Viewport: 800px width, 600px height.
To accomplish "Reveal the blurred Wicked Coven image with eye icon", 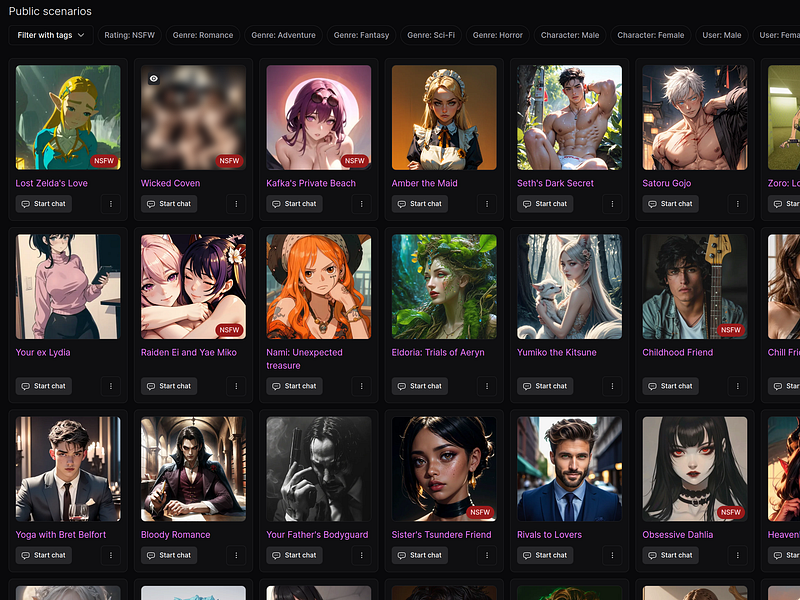I will [154, 79].
